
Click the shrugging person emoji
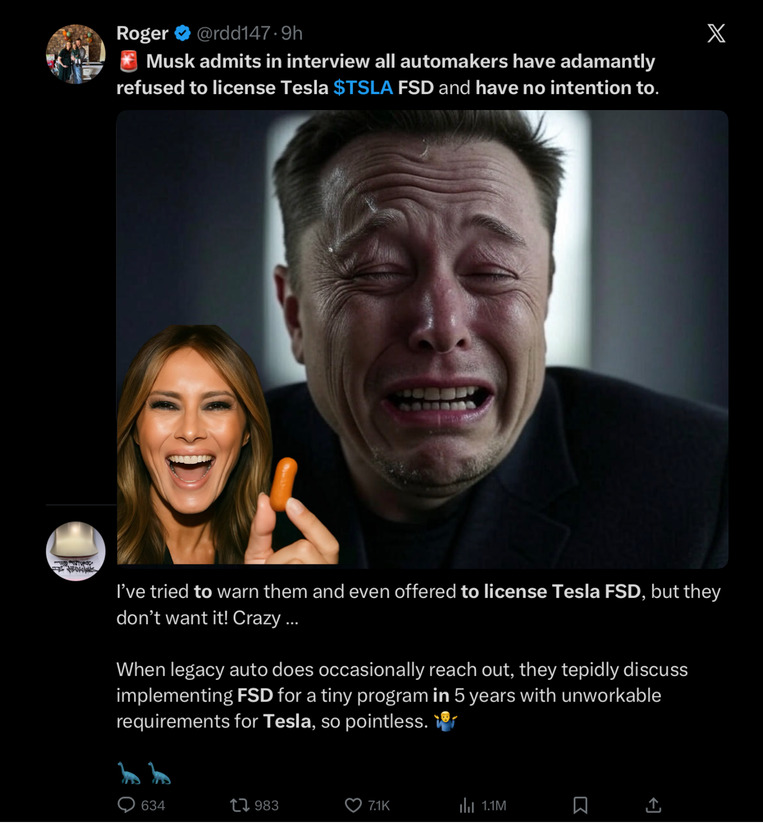(446, 721)
